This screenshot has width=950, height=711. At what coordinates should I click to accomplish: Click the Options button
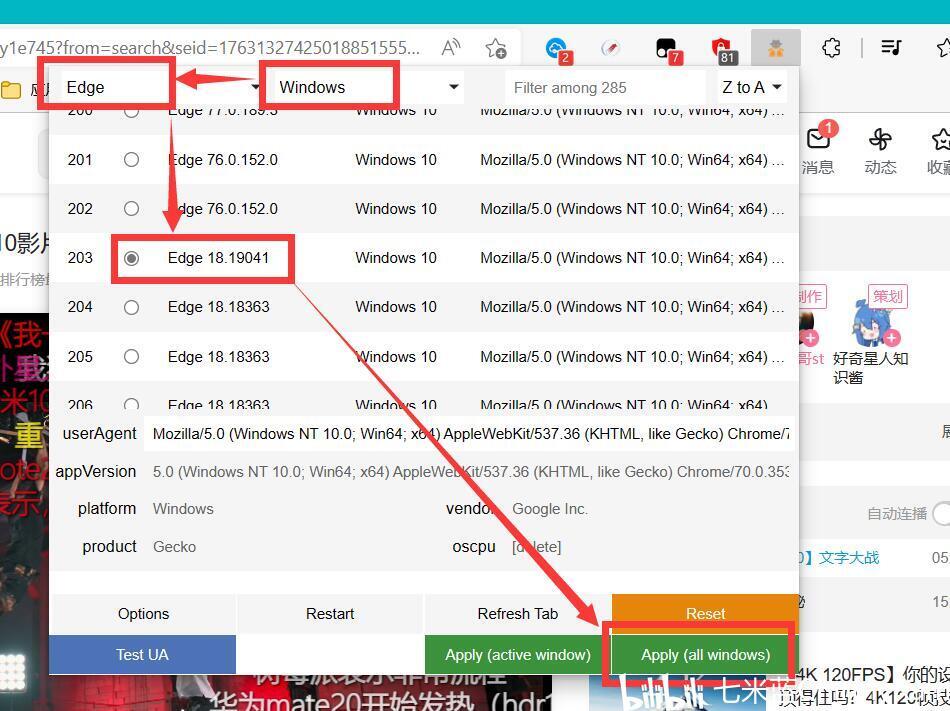(143, 613)
